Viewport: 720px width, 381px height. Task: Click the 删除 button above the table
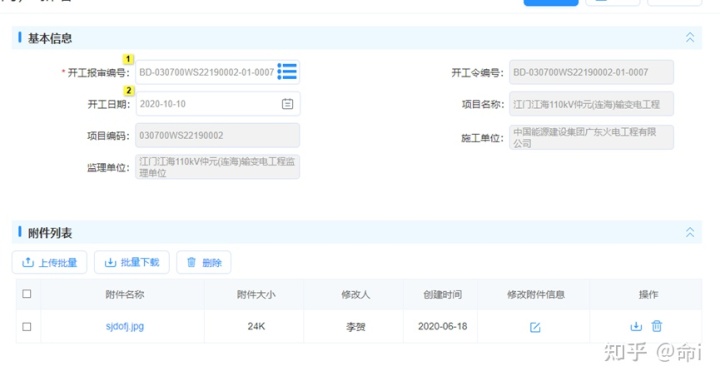pyautogui.click(x=204, y=262)
